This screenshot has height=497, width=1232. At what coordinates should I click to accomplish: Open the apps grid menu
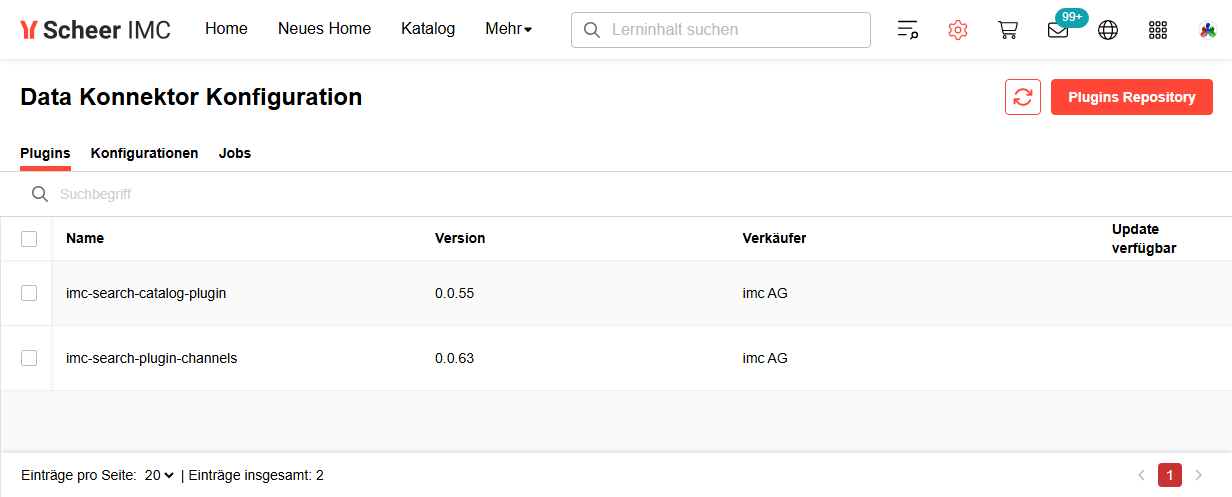pos(1158,30)
